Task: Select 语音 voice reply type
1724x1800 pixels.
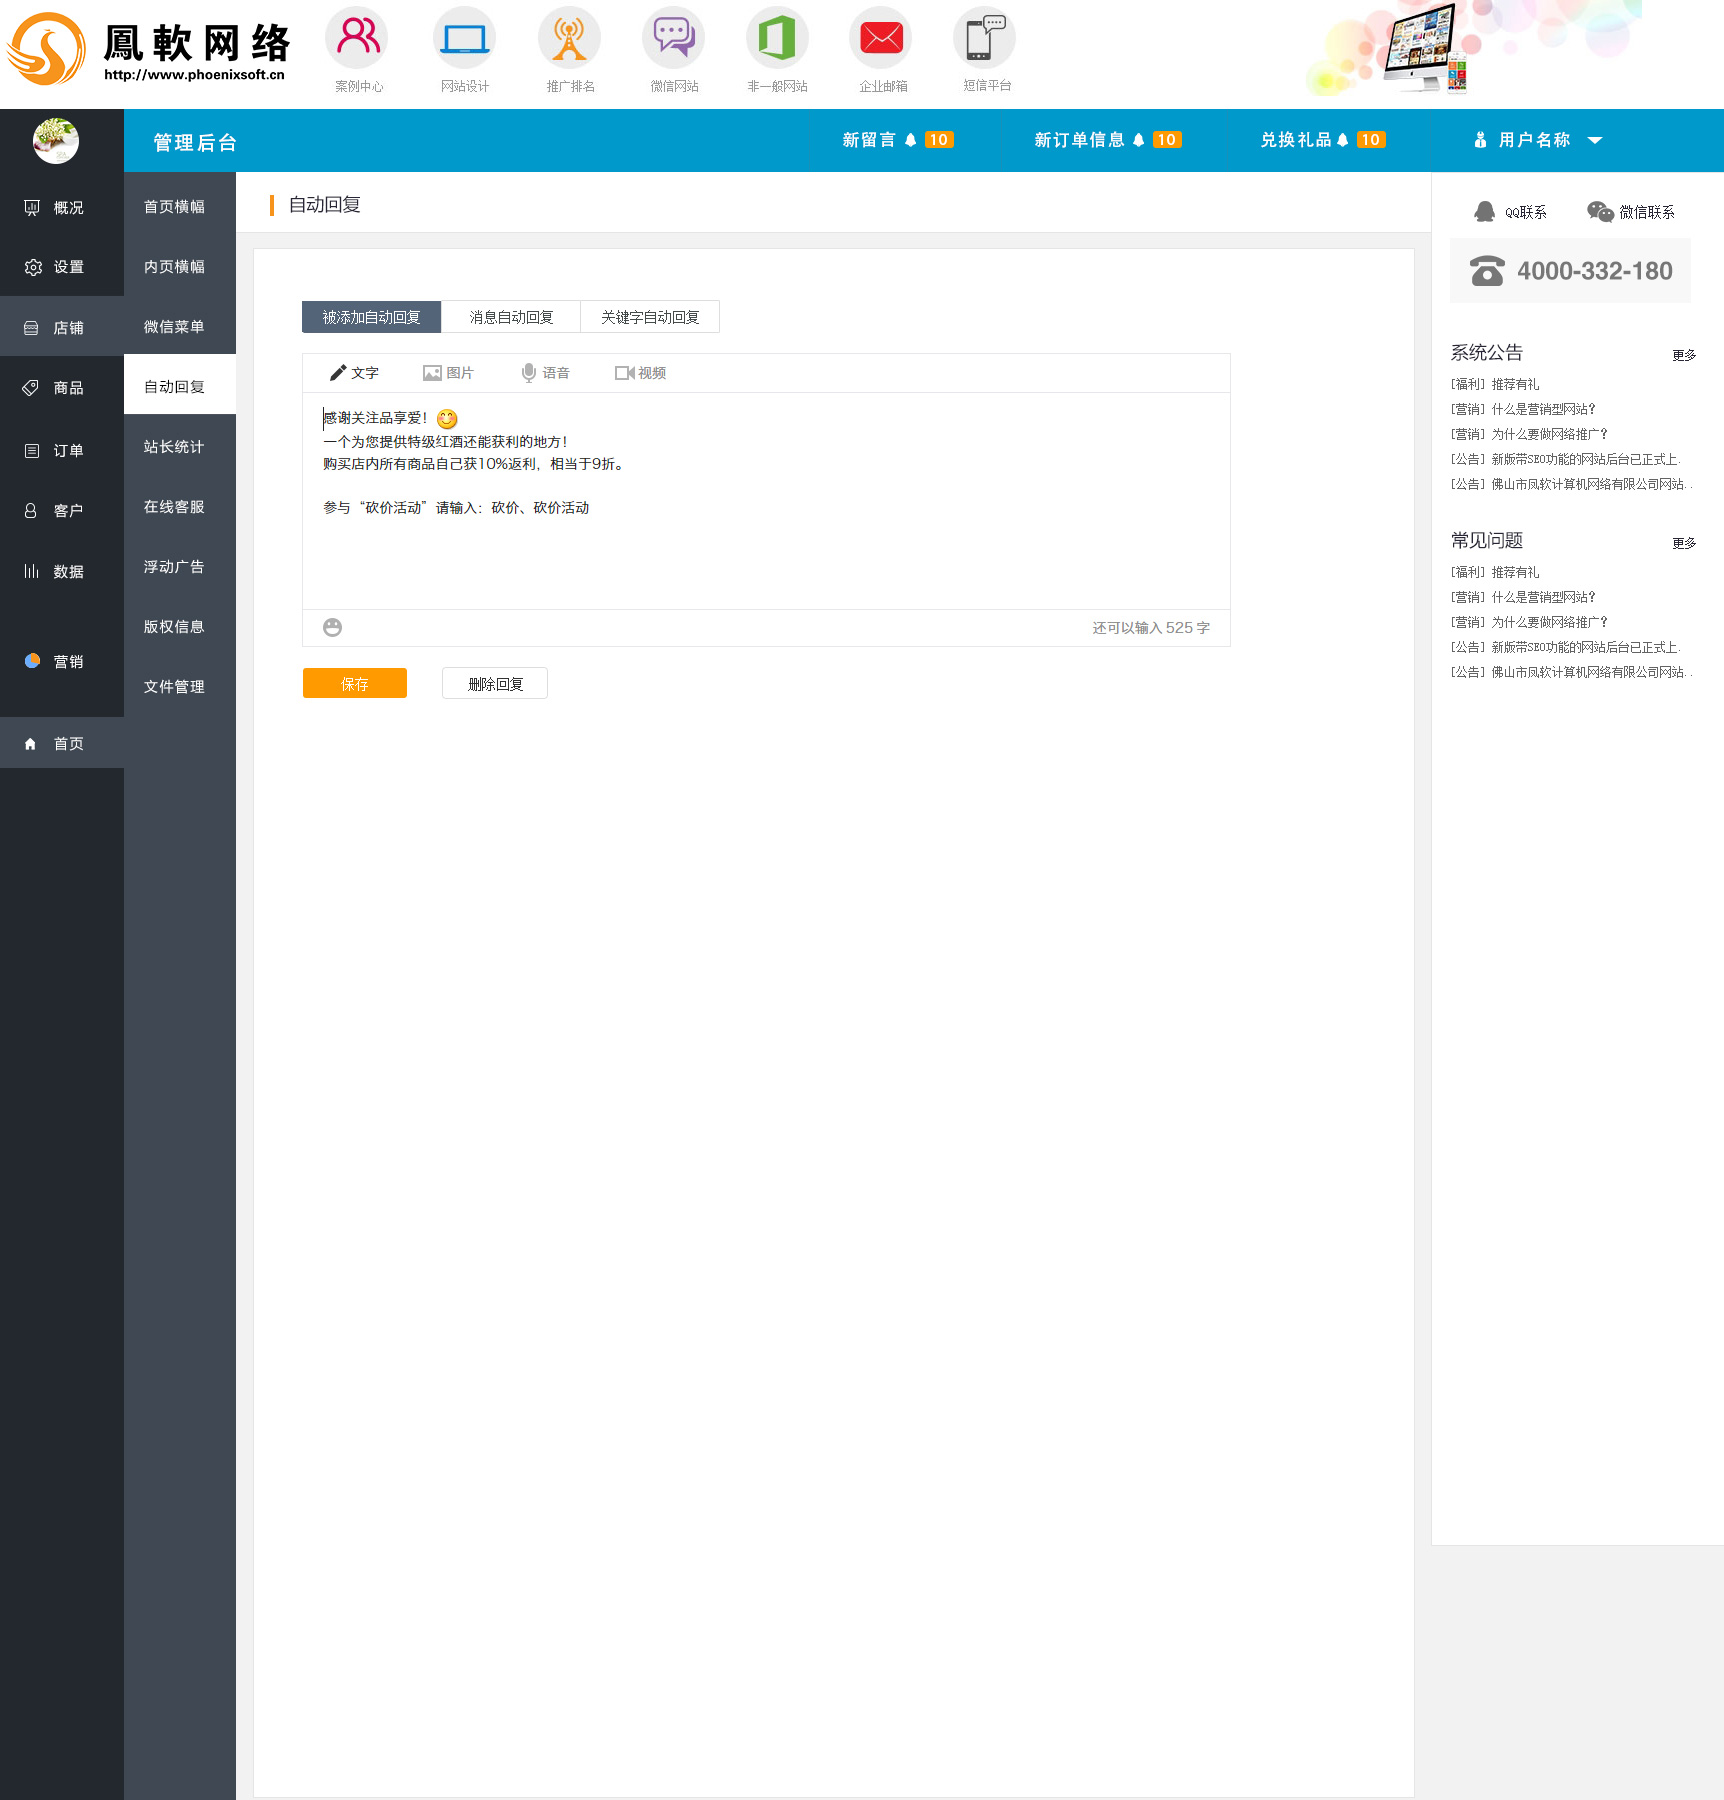Action: pyautogui.click(x=545, y=373)
